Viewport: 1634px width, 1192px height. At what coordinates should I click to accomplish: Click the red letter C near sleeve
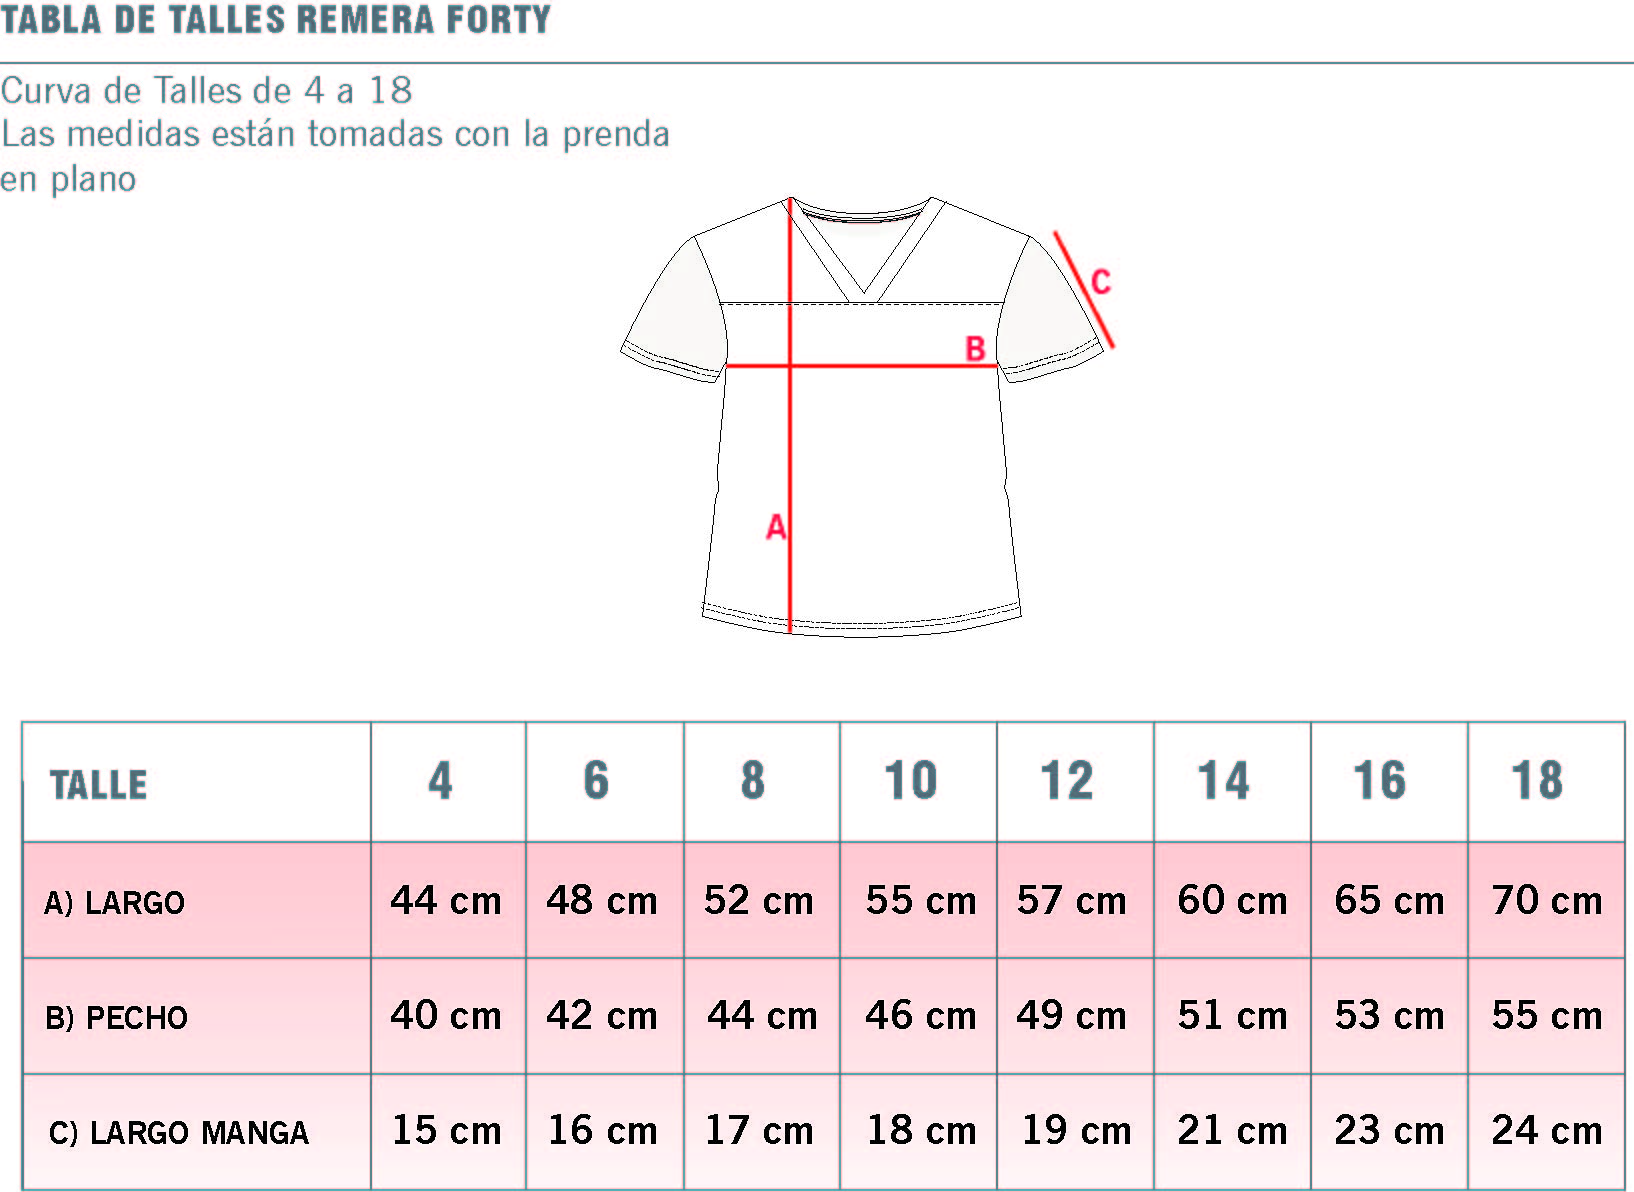click(1100, 282)
